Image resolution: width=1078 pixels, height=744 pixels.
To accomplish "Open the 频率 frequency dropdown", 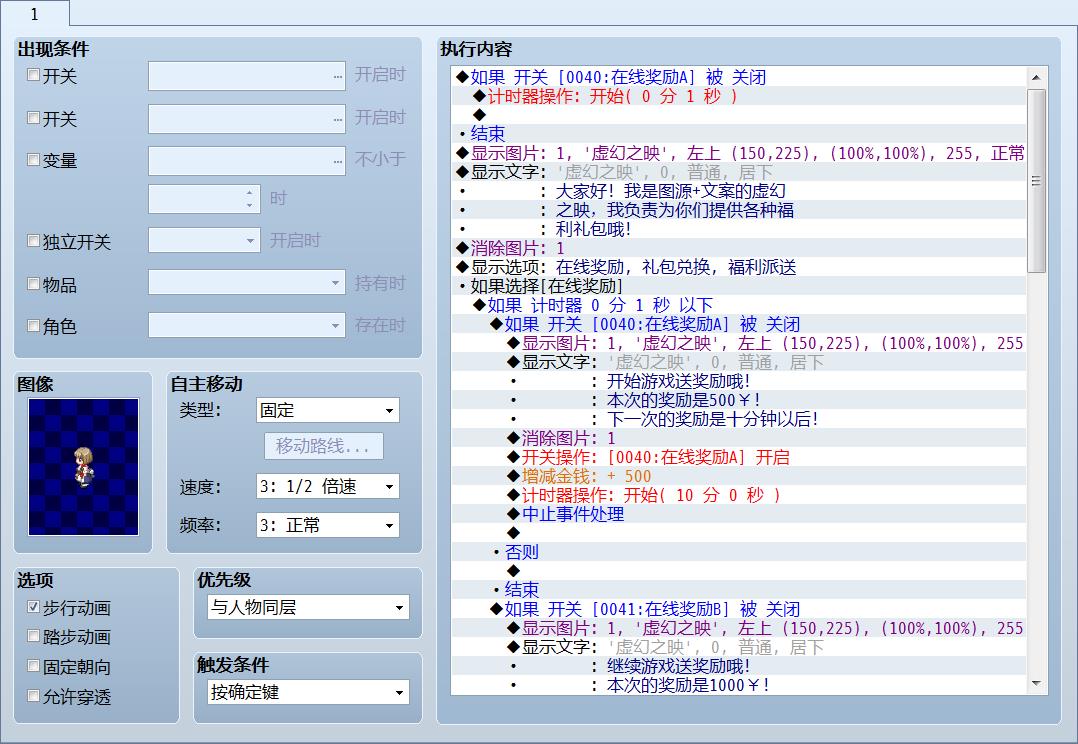I will [327, 525].
